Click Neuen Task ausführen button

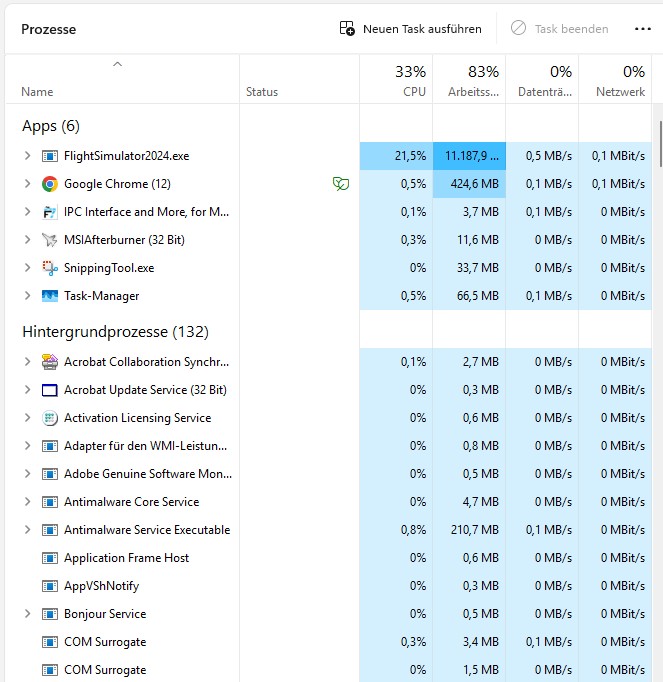411,29
